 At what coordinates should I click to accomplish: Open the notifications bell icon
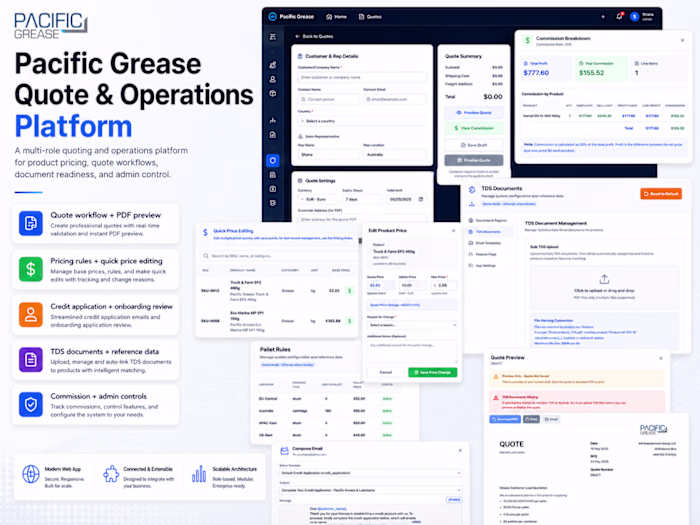click(619, 17)
